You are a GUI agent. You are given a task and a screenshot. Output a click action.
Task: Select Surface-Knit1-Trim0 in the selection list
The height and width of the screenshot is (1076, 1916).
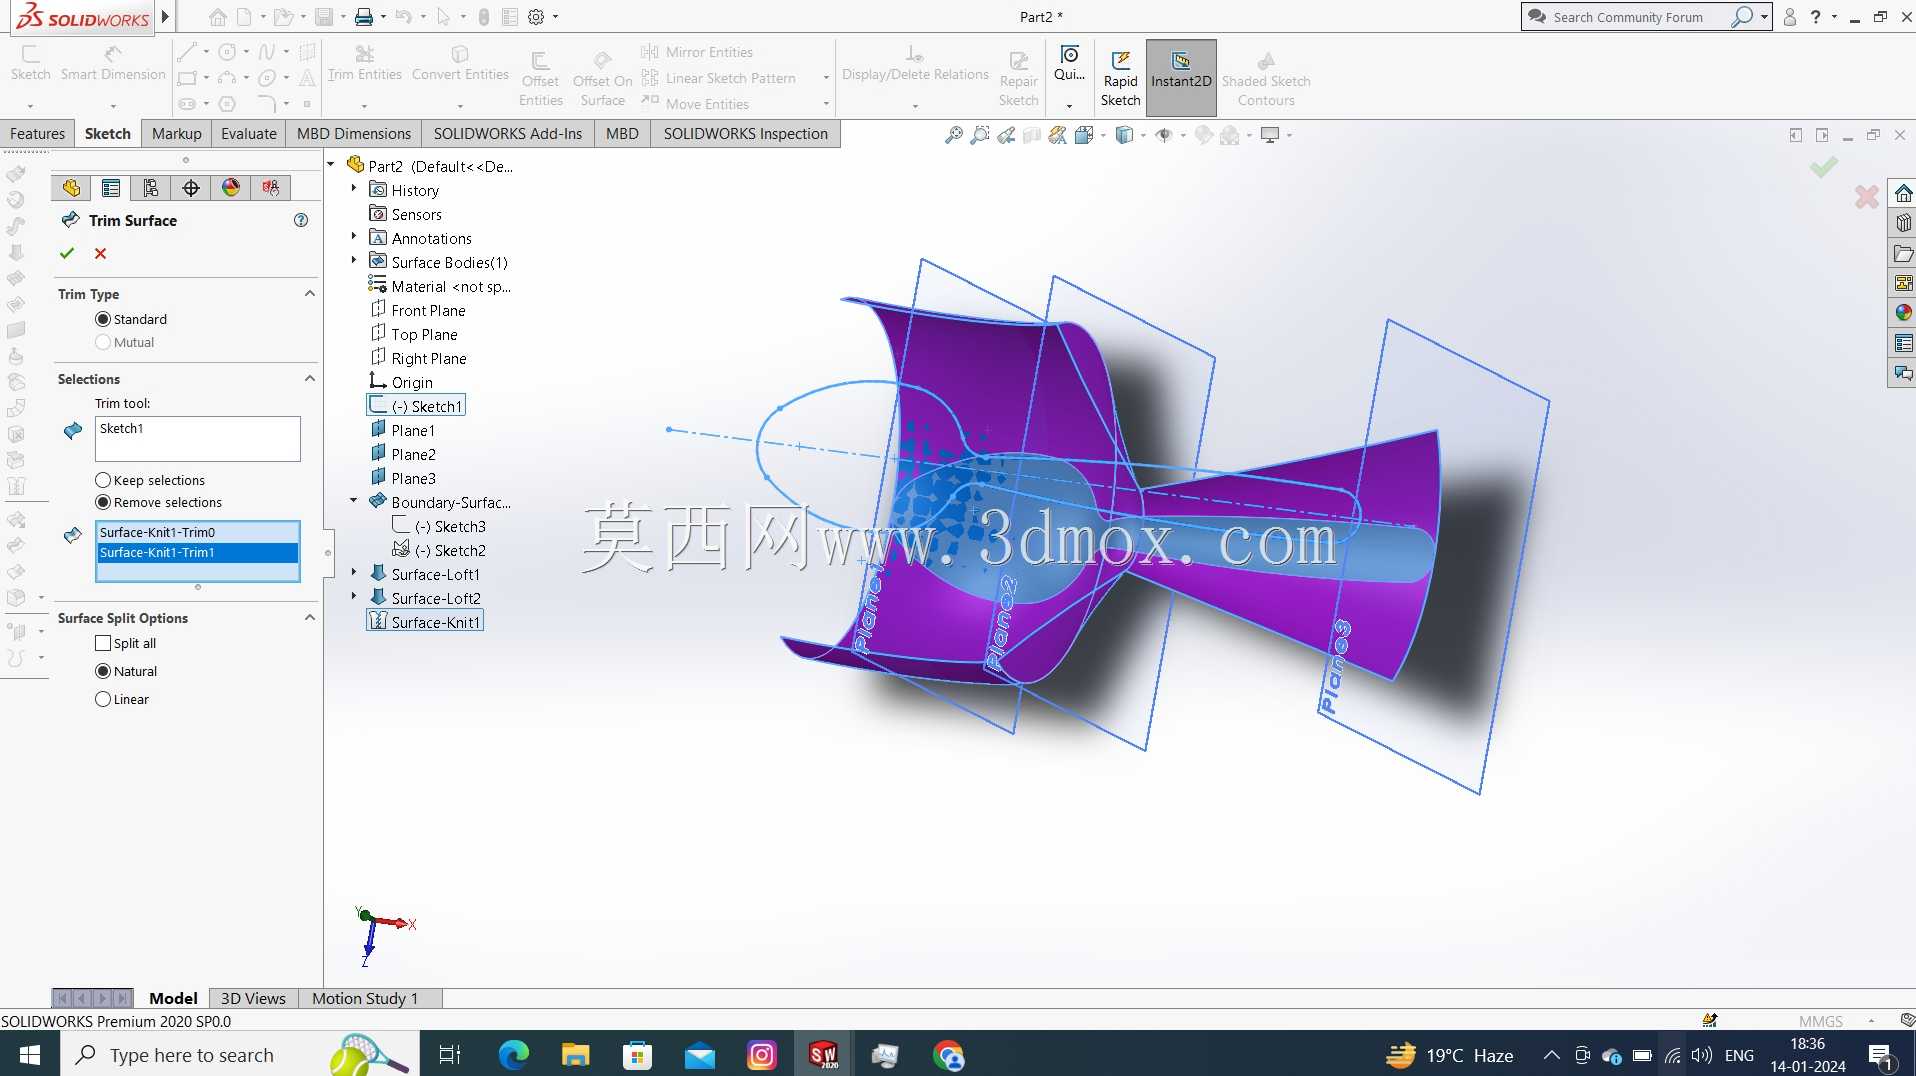(198, 532)
